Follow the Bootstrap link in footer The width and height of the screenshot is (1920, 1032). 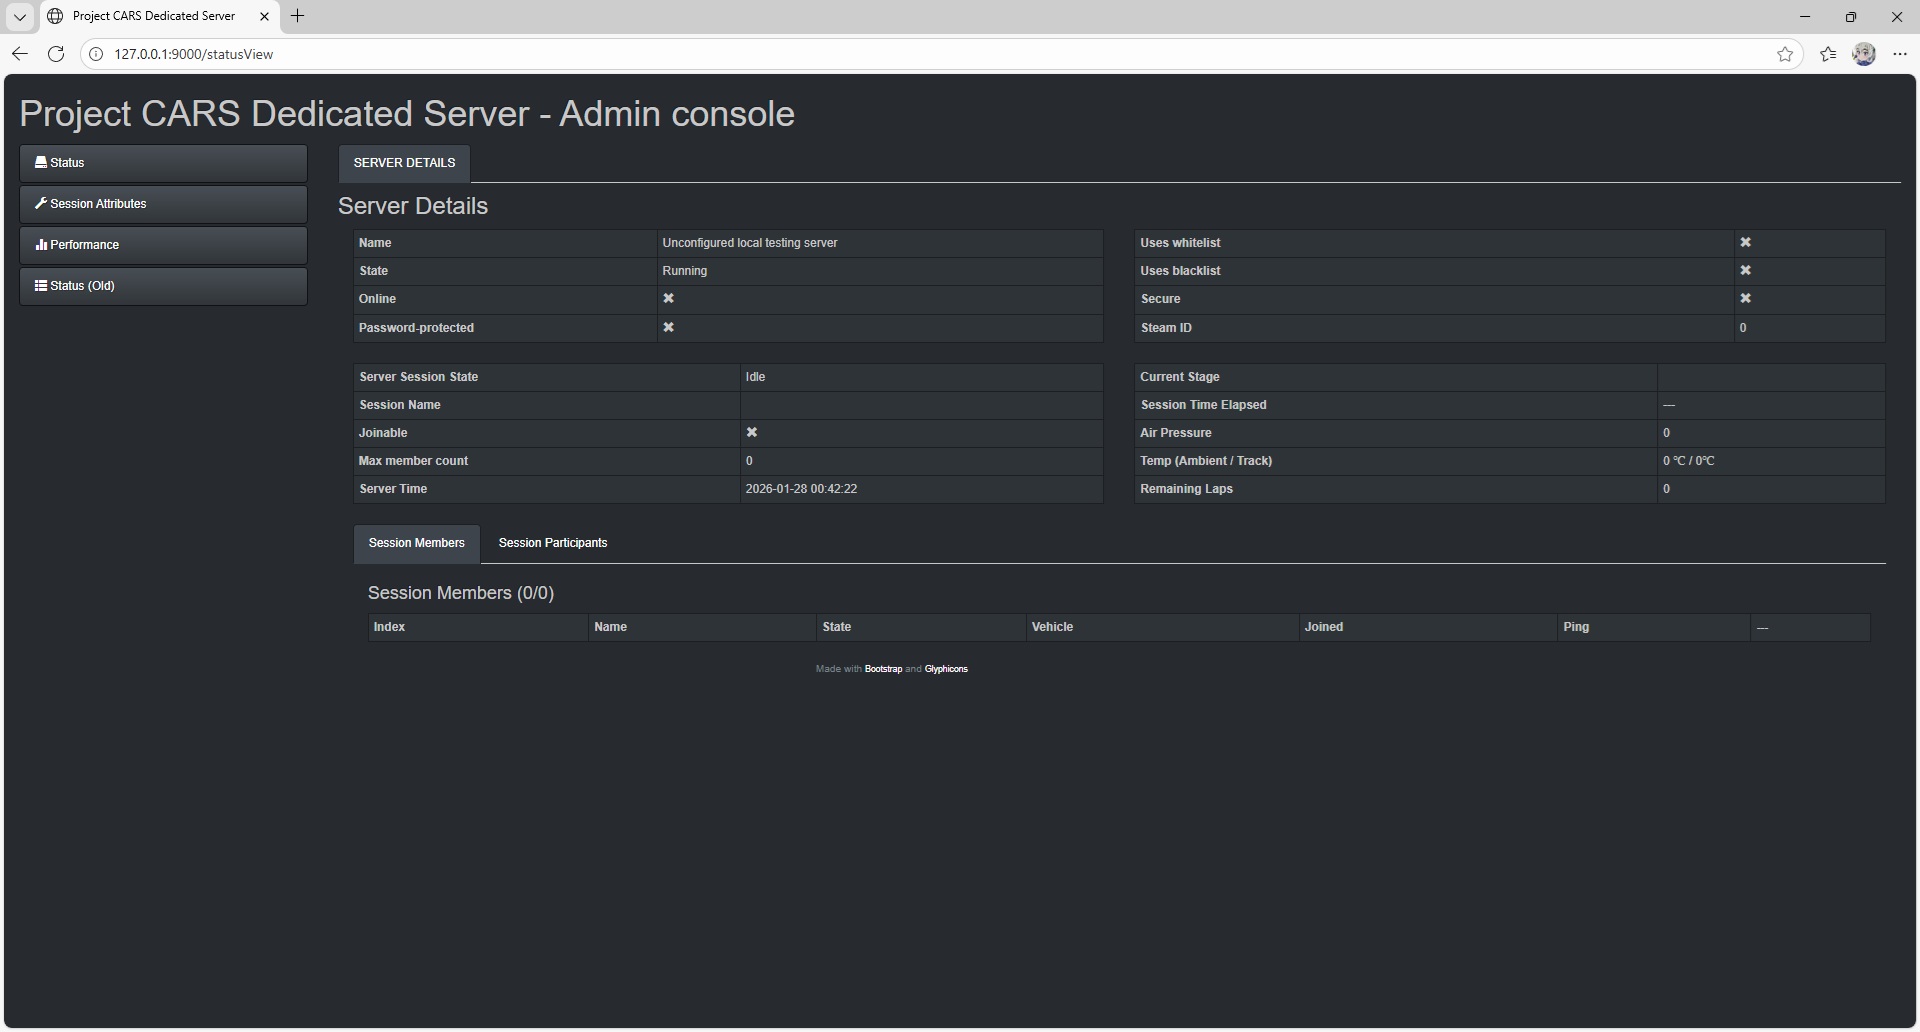(883, 669)
